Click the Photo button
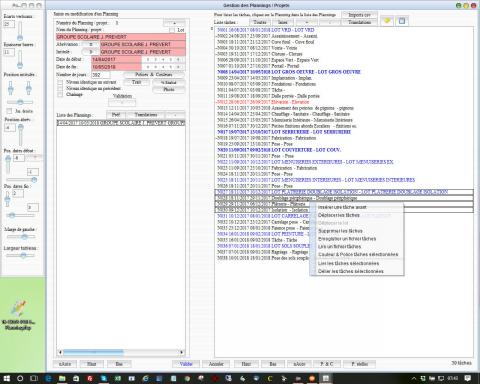The width and height of the screenshot is (480, 384). click(x=169, y=89)
